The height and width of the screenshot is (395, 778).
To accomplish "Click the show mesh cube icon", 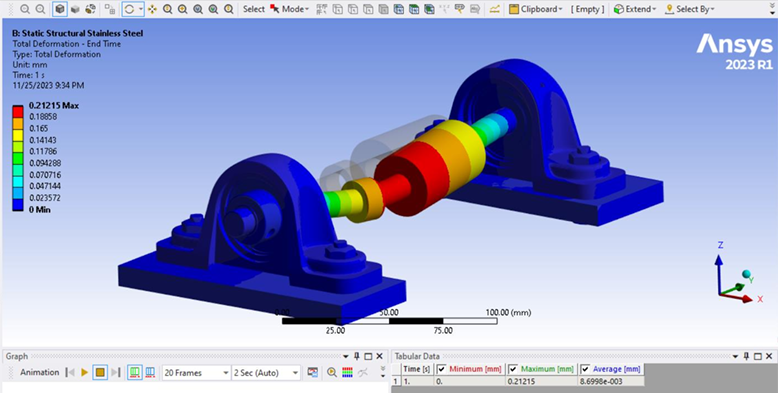I will point(90,9).
